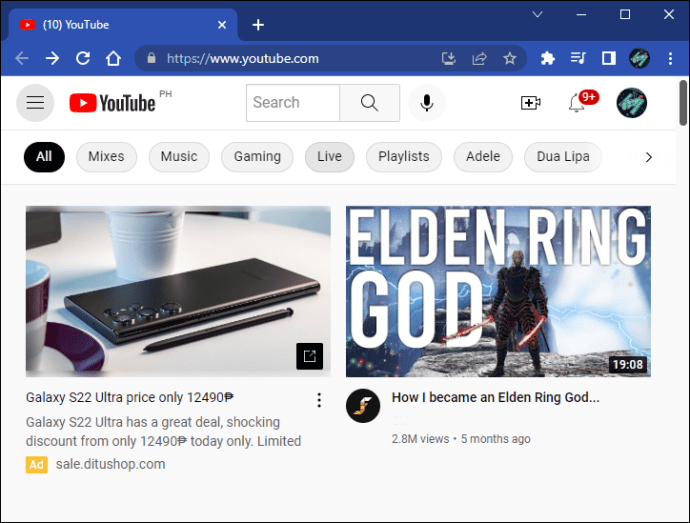Click the 19:08 duration badge
The width and height of the screenshot is (690, 523).
point(628,365)
